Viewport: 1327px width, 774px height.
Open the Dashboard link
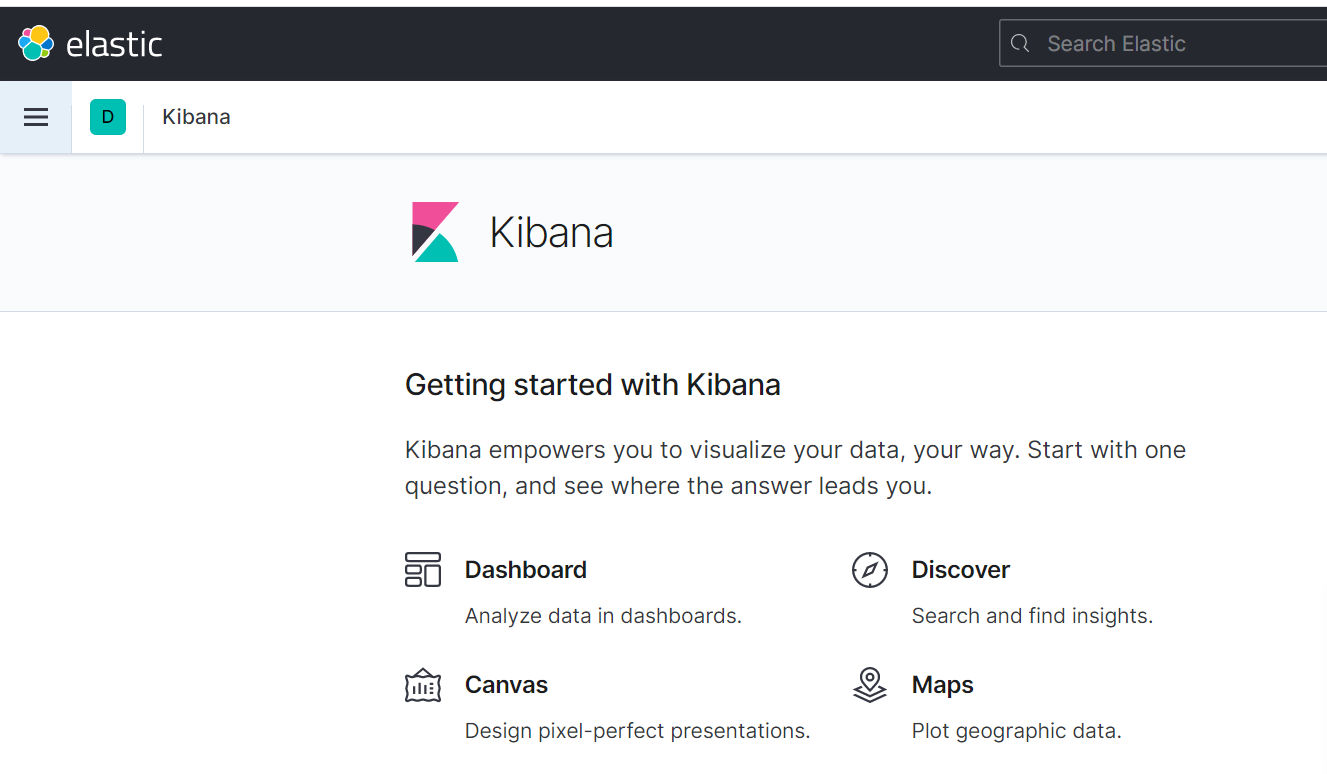[526, 569]
